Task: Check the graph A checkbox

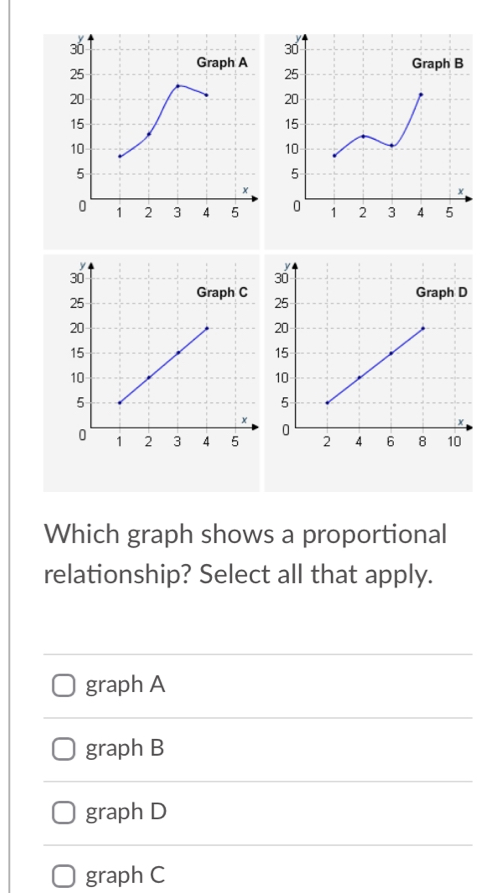Action: pos(63,686)
